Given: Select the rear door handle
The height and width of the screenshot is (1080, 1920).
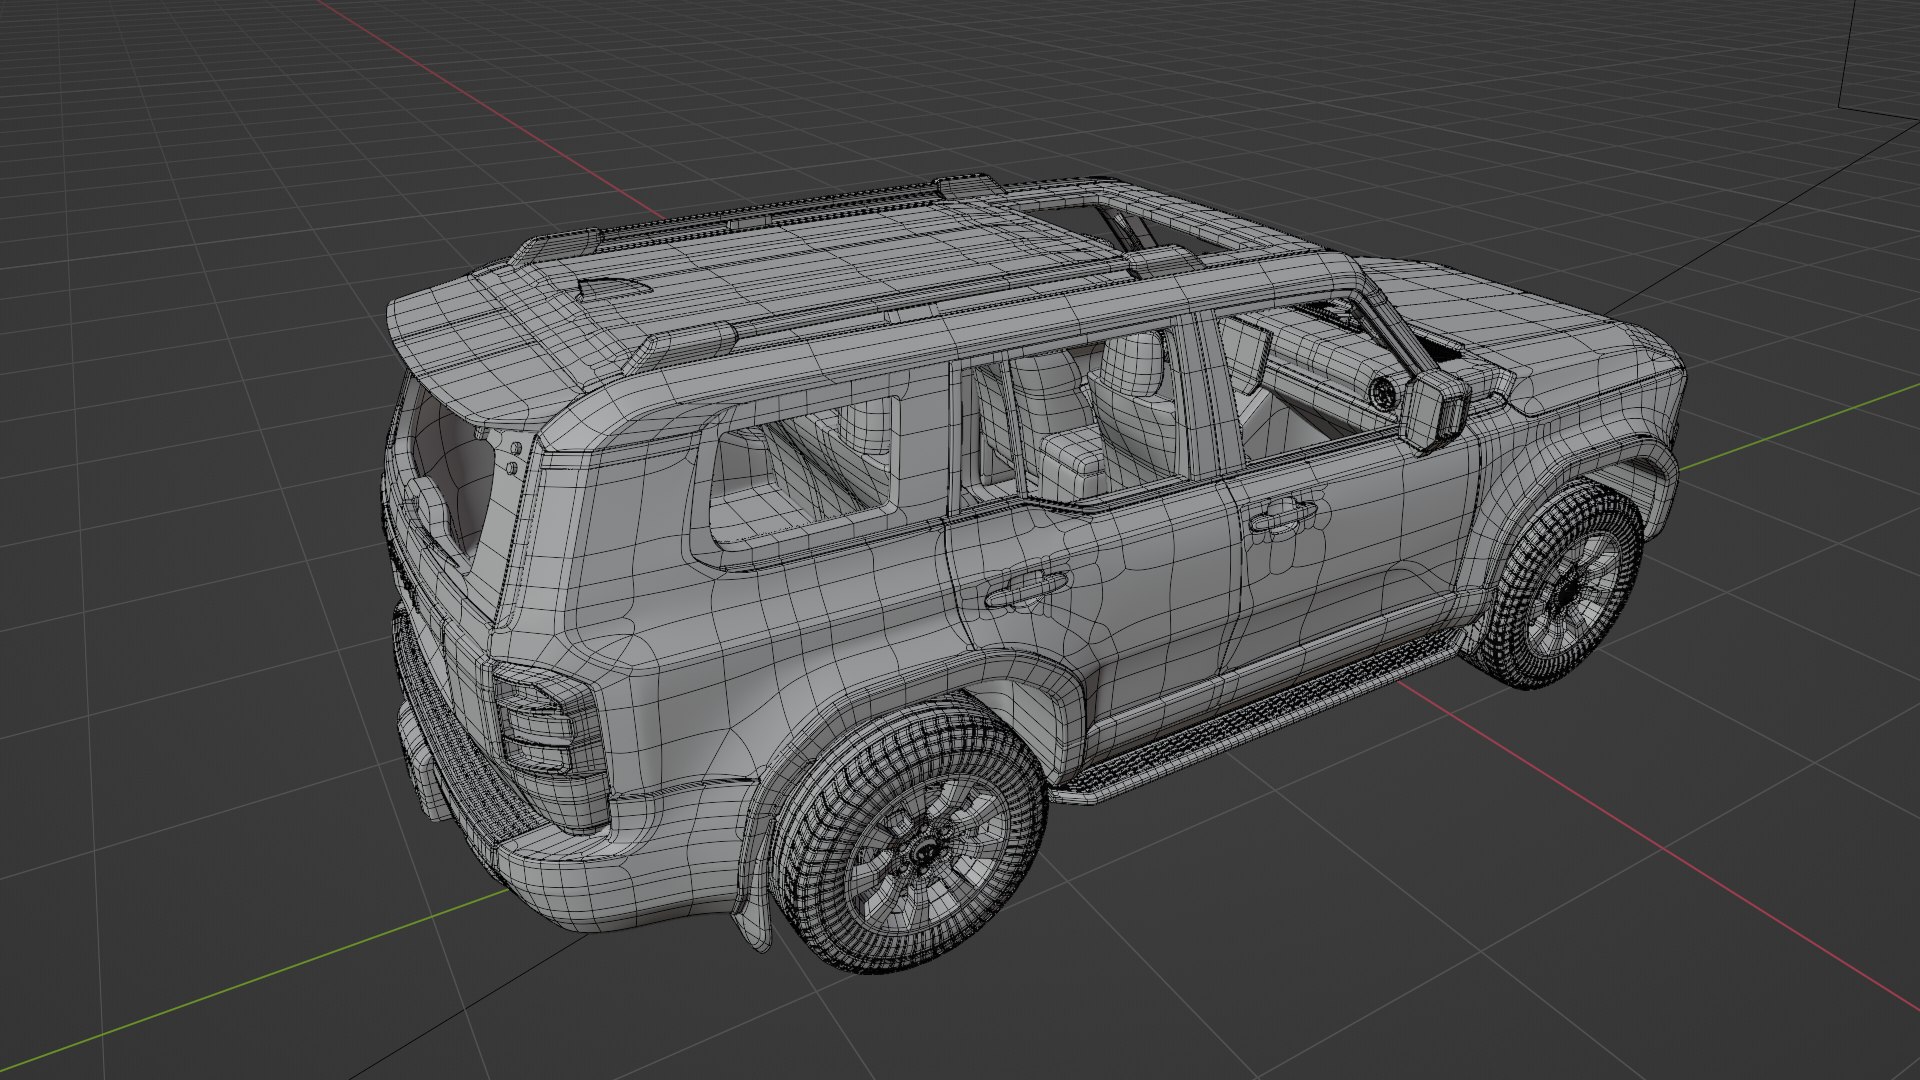Looking at the screenshot, I should (1027, 589).
